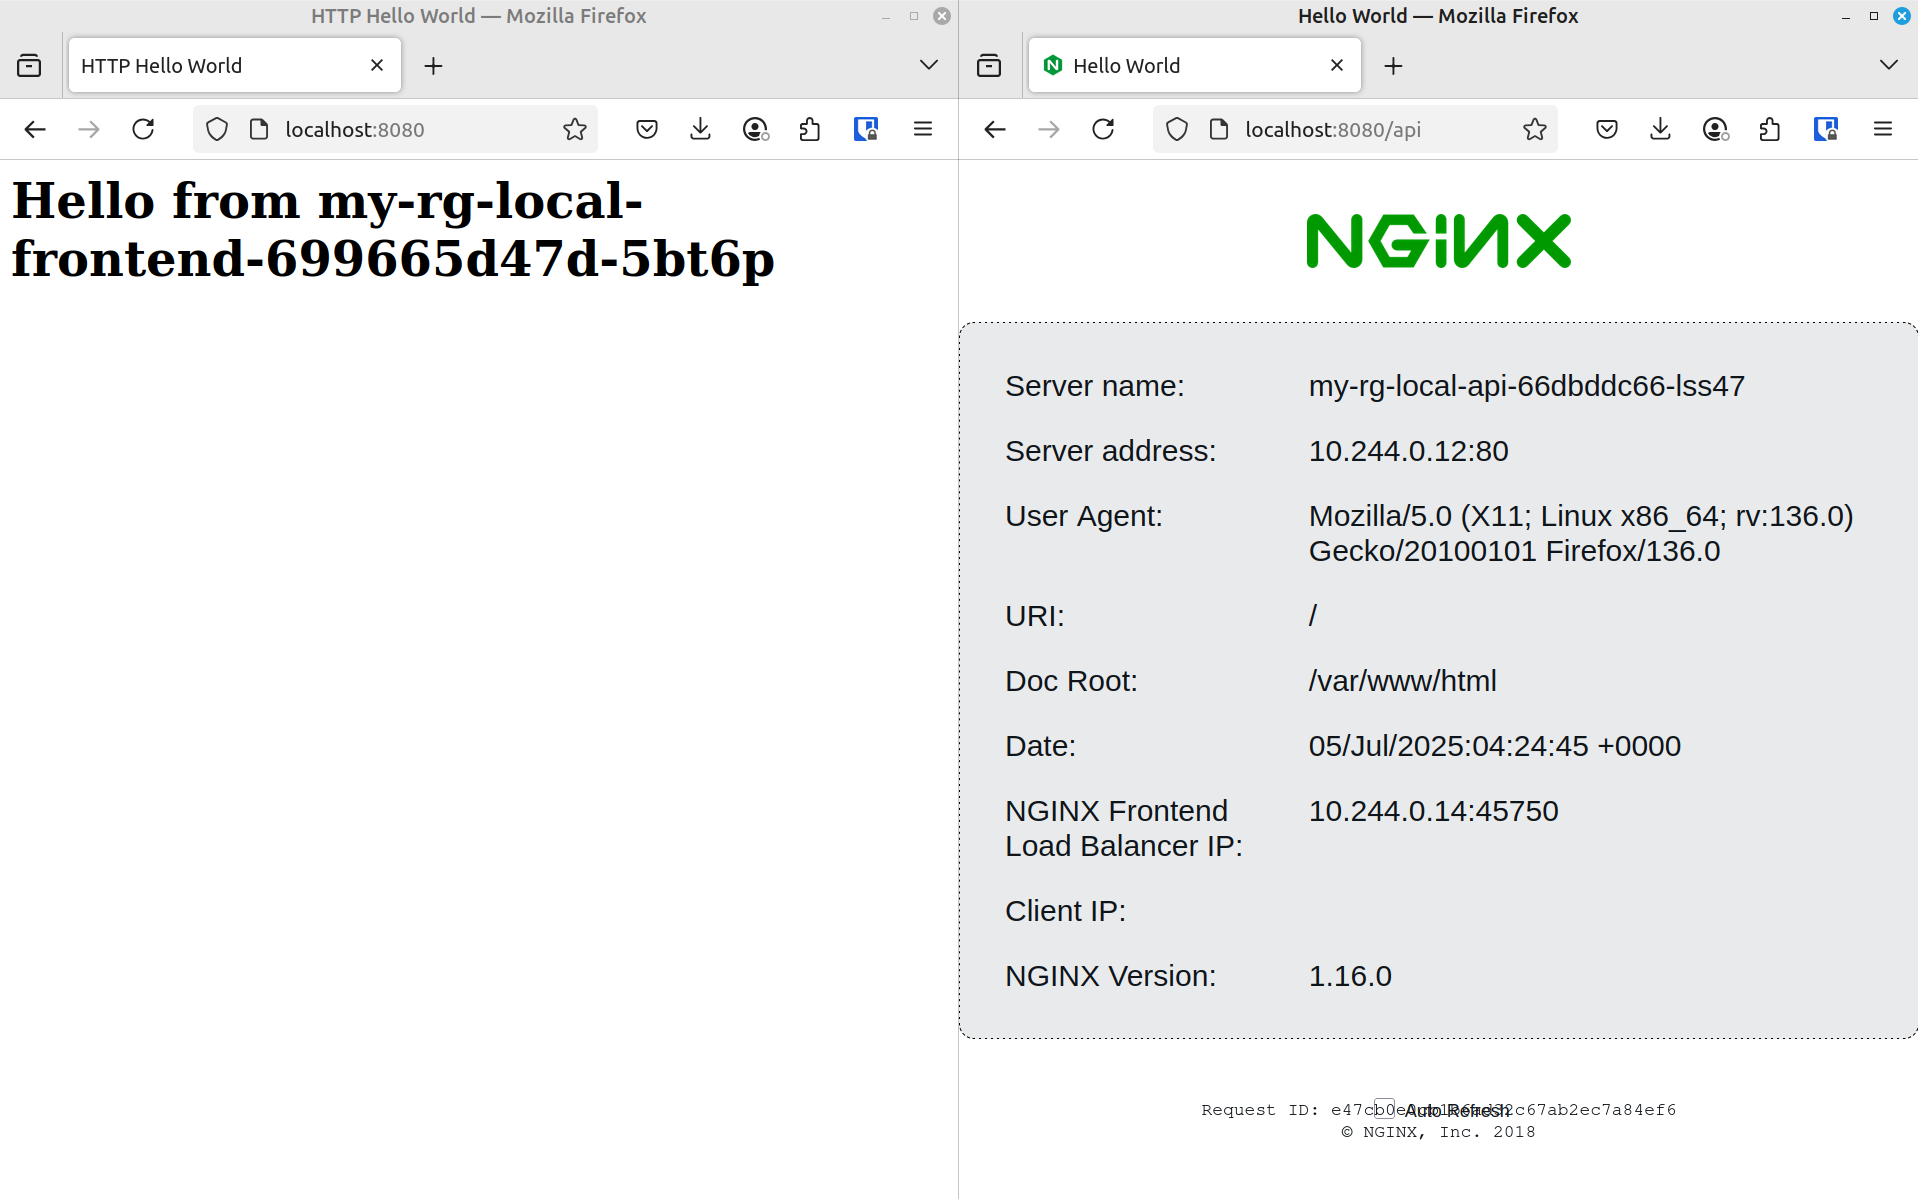
Task: Save to Pocket in right Firefox window
Action: pyautogui.click(x=1607, y=129)
